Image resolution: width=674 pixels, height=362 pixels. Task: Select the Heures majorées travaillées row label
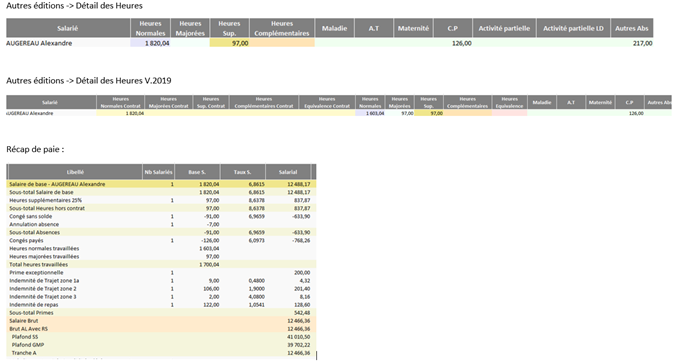pos(44,257)
